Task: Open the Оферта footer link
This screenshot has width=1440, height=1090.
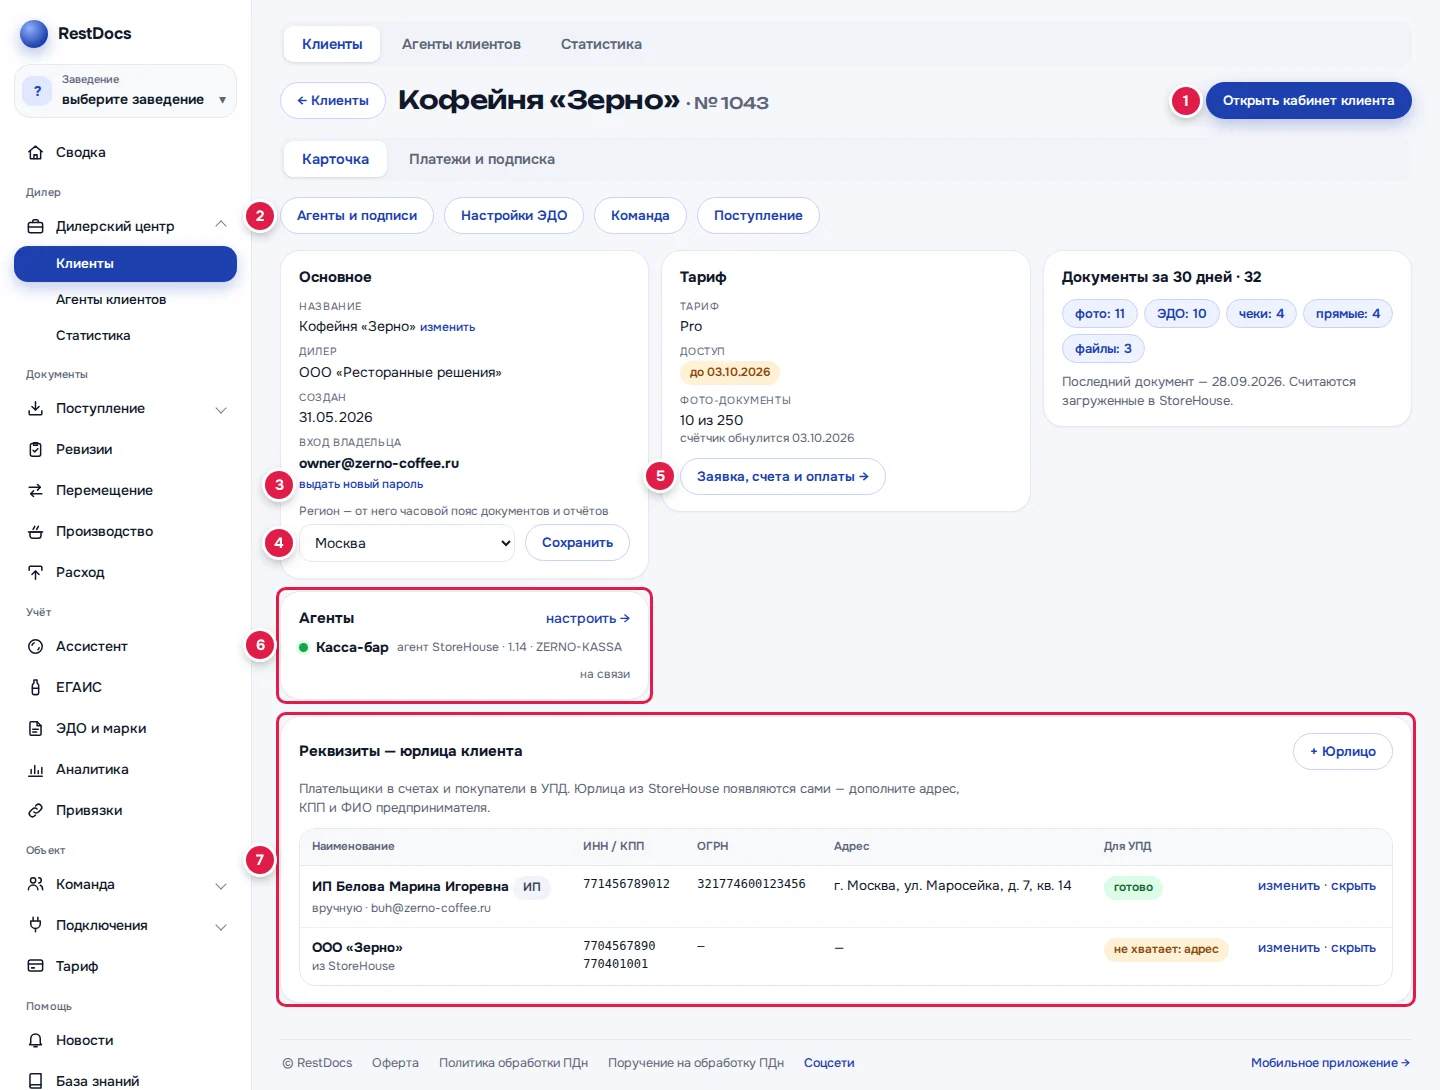Action: click(x=395, y=1063)
